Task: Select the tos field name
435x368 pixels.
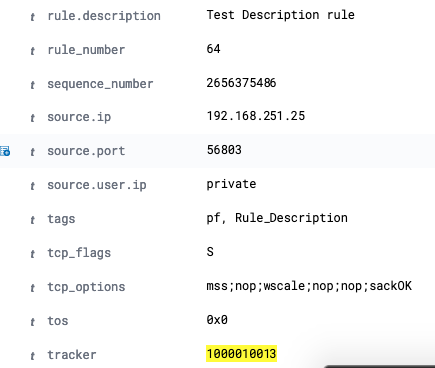Action: [58, 321]
